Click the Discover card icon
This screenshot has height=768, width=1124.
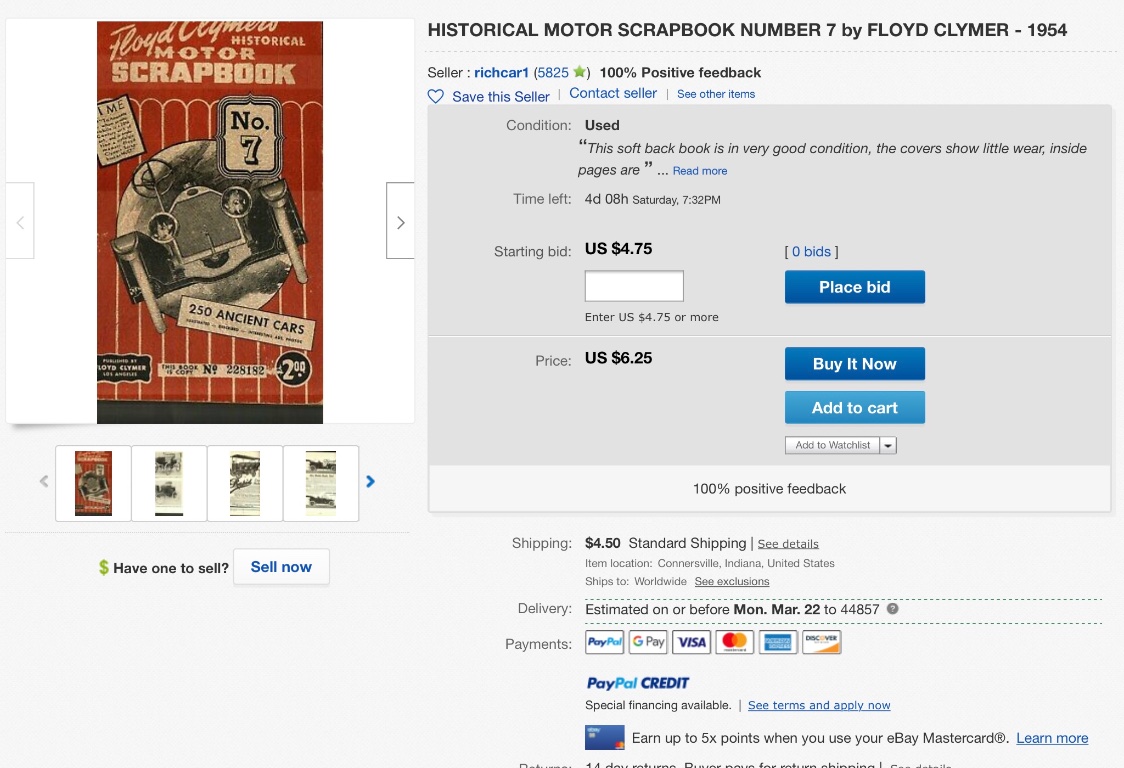(821, 642)
